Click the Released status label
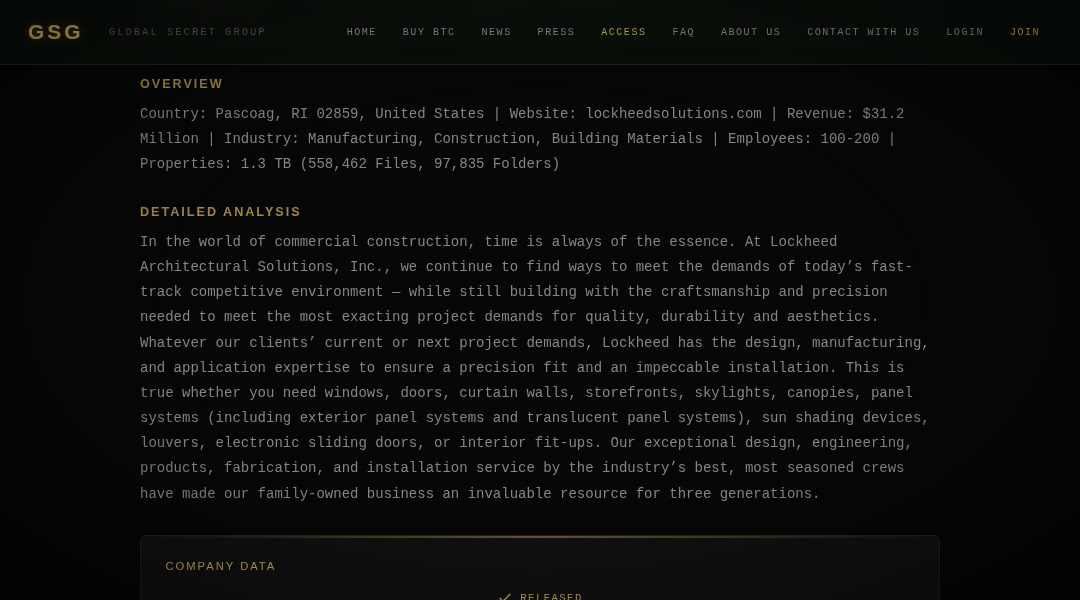Viewport: 1080px width, 600px height. (x=551, y=597)
